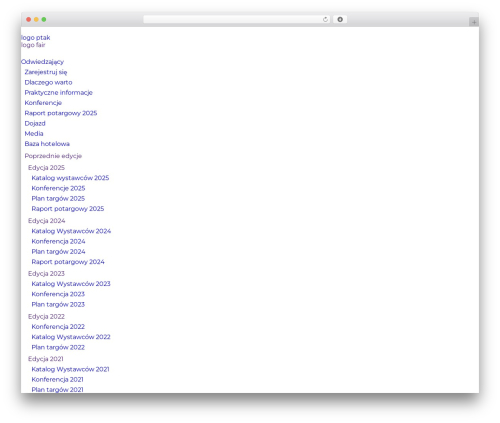
Task: Open 'Plan targów 2023'
Action: 58,305
